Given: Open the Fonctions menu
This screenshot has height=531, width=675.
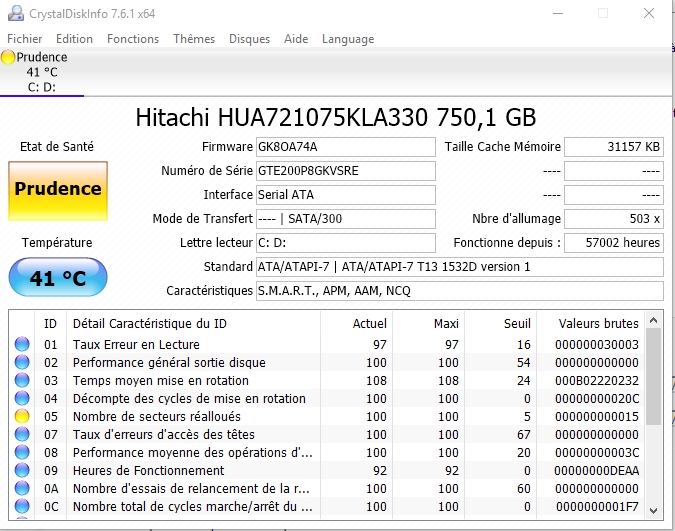Looking at the screenshot, I should click(133, 39).
